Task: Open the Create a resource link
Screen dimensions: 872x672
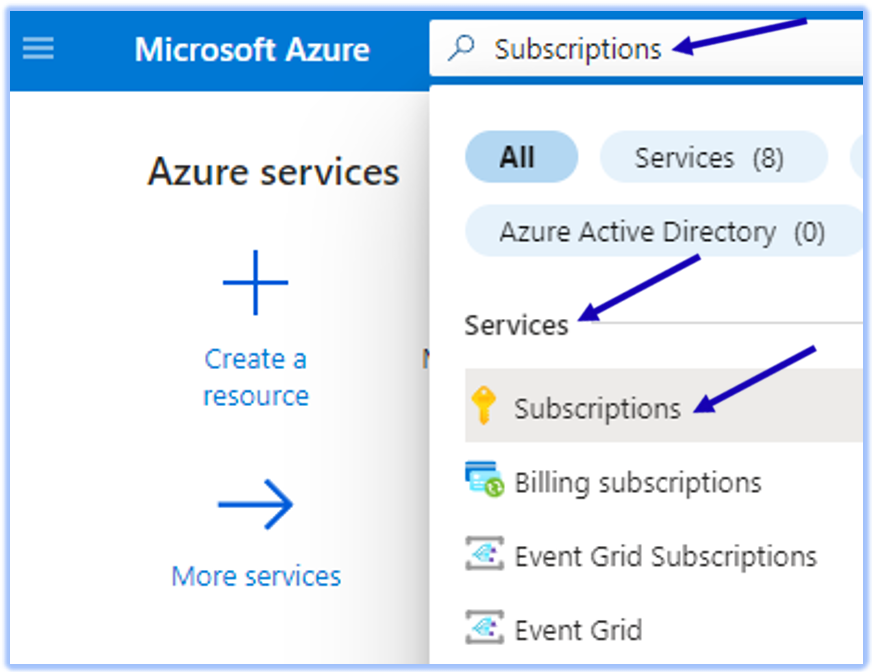Action: tap(256, 377)
